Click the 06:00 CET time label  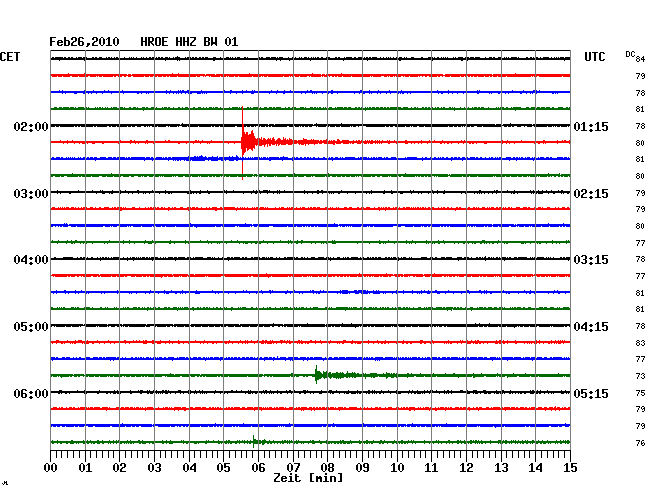[x=31, y=393]
